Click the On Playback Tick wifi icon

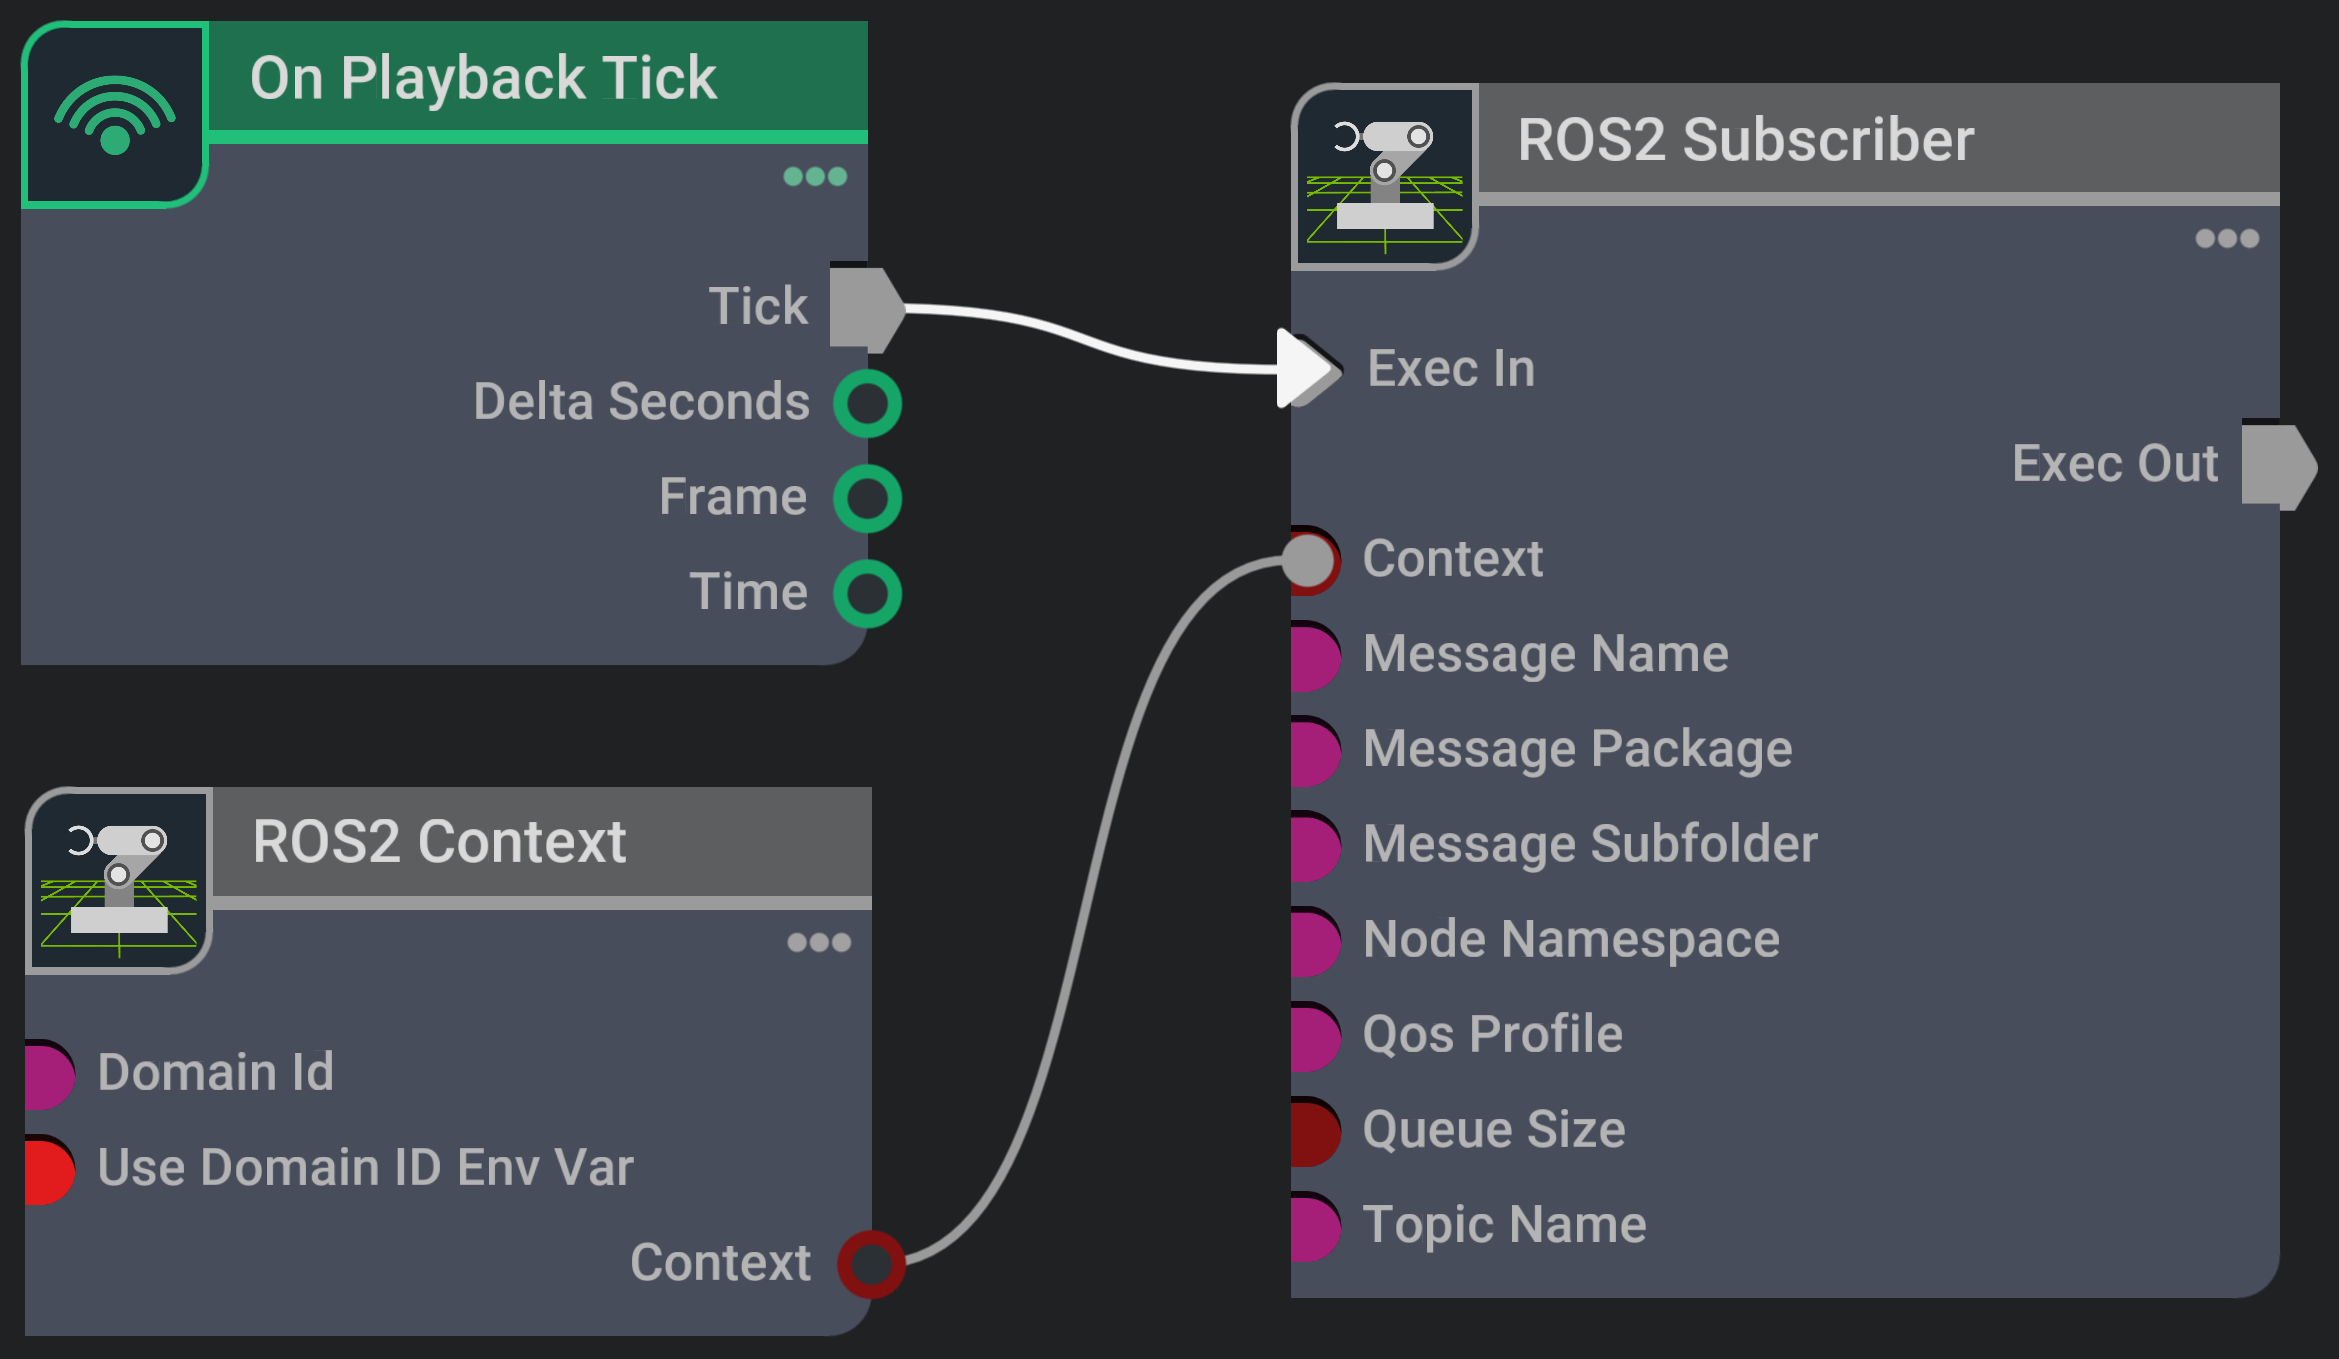pos(115,115)
